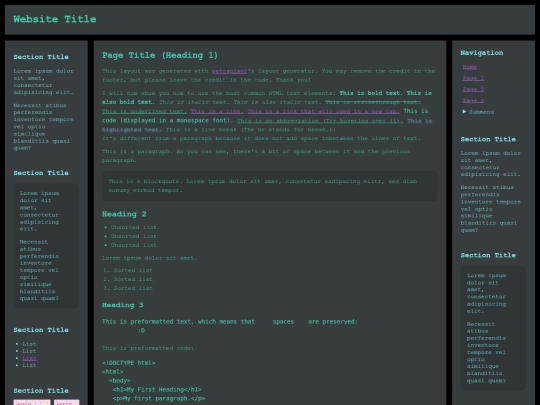
Task: Click the ':D' preformatted smiley
Action: [x=141, y=331]
